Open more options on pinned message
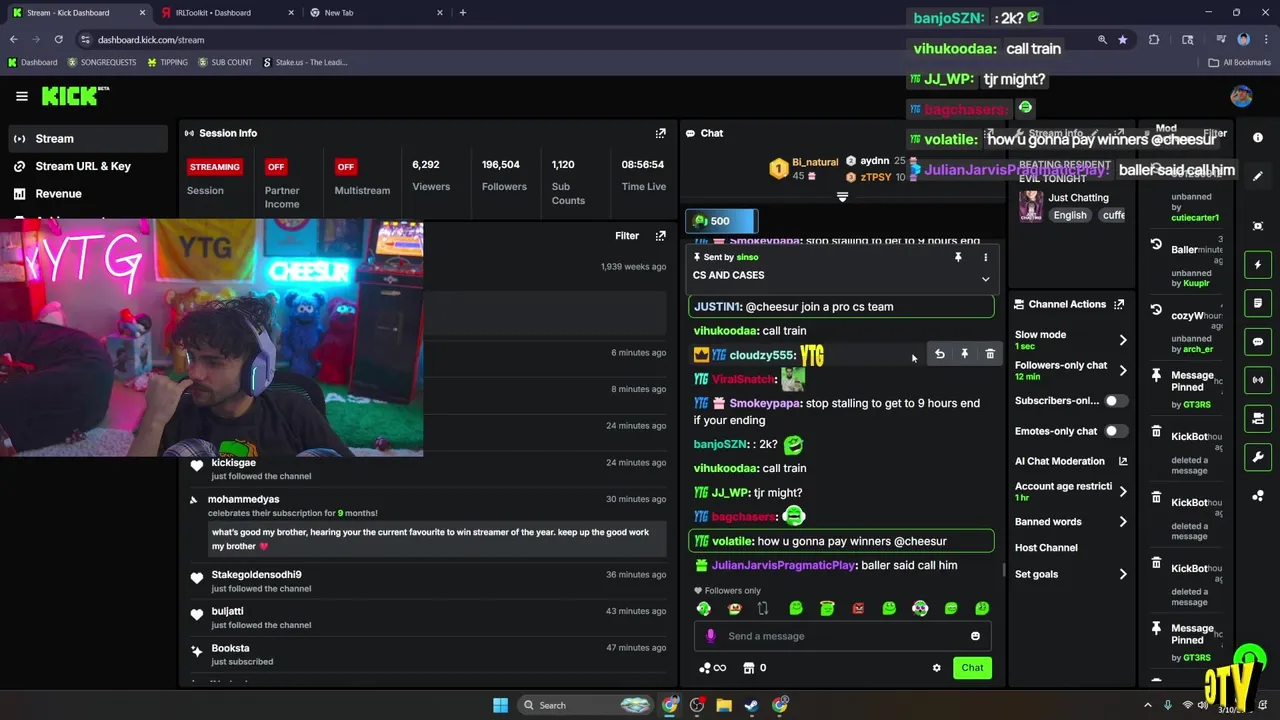 coord(985,257)
